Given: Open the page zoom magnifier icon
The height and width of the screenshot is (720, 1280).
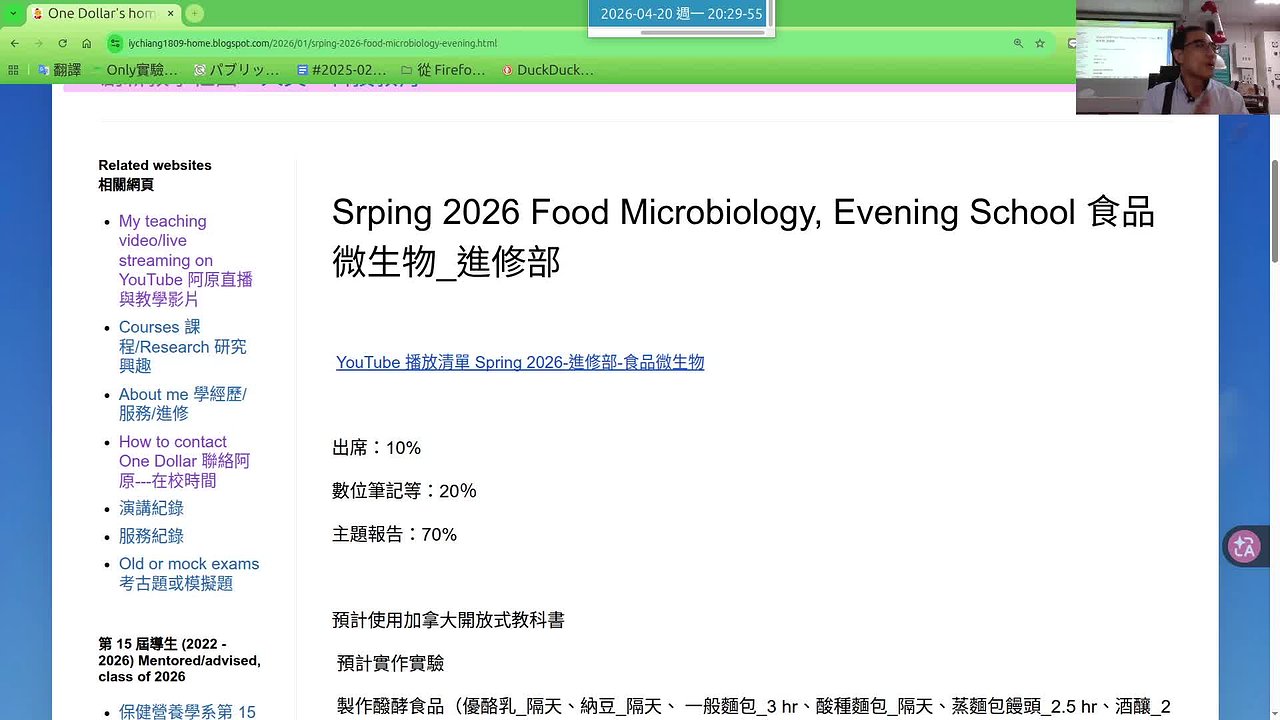Looking at the screenshot, I should coord(1018,44).
